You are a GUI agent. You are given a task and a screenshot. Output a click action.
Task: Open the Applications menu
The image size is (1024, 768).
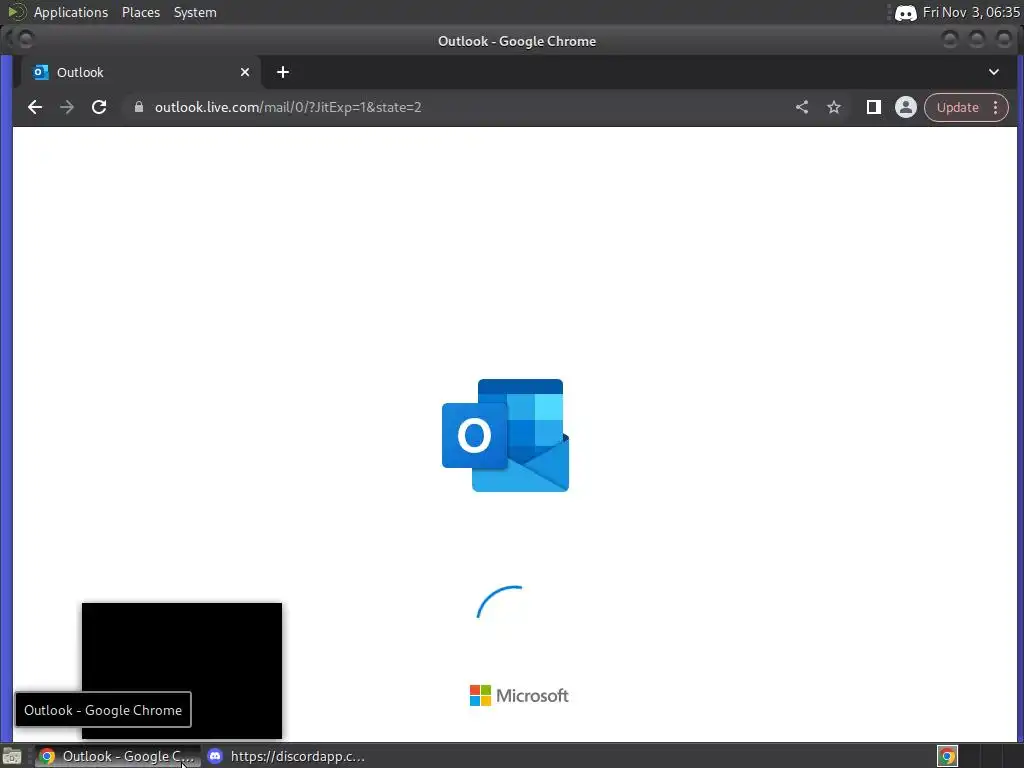(71, 12)
